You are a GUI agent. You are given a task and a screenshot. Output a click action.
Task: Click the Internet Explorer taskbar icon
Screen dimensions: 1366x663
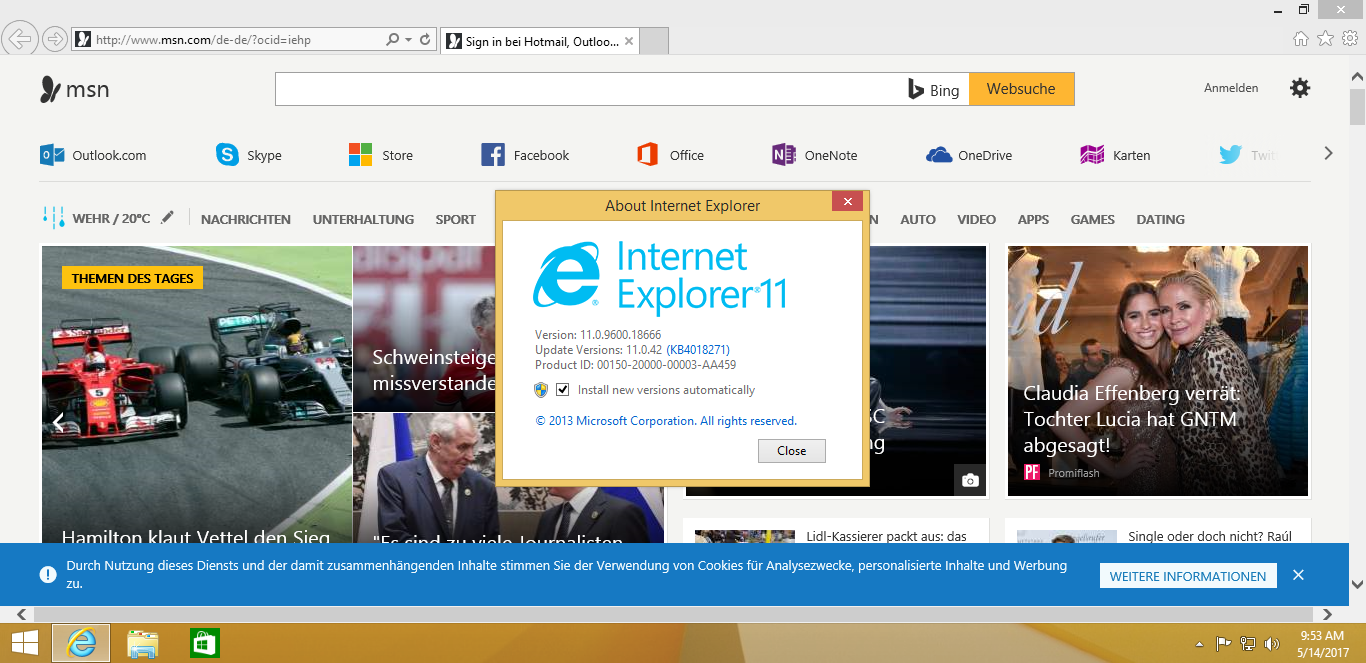pyautogui.click(x=81, y=643)
